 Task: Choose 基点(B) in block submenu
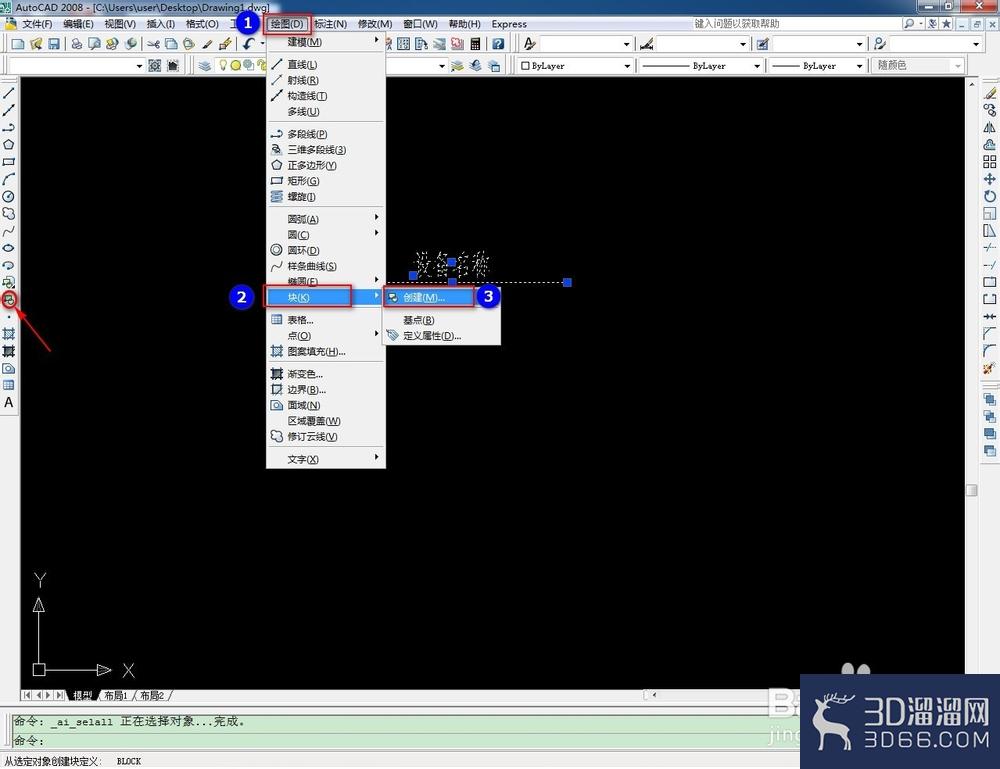click(441, 320)
